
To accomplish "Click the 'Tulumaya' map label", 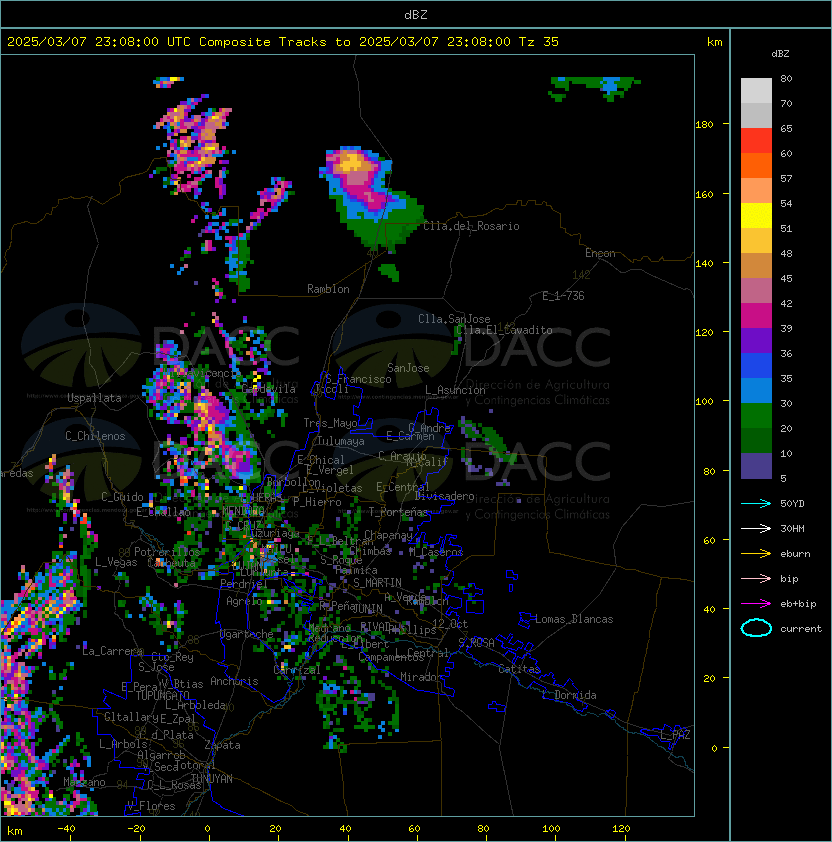I will [341, 441].
